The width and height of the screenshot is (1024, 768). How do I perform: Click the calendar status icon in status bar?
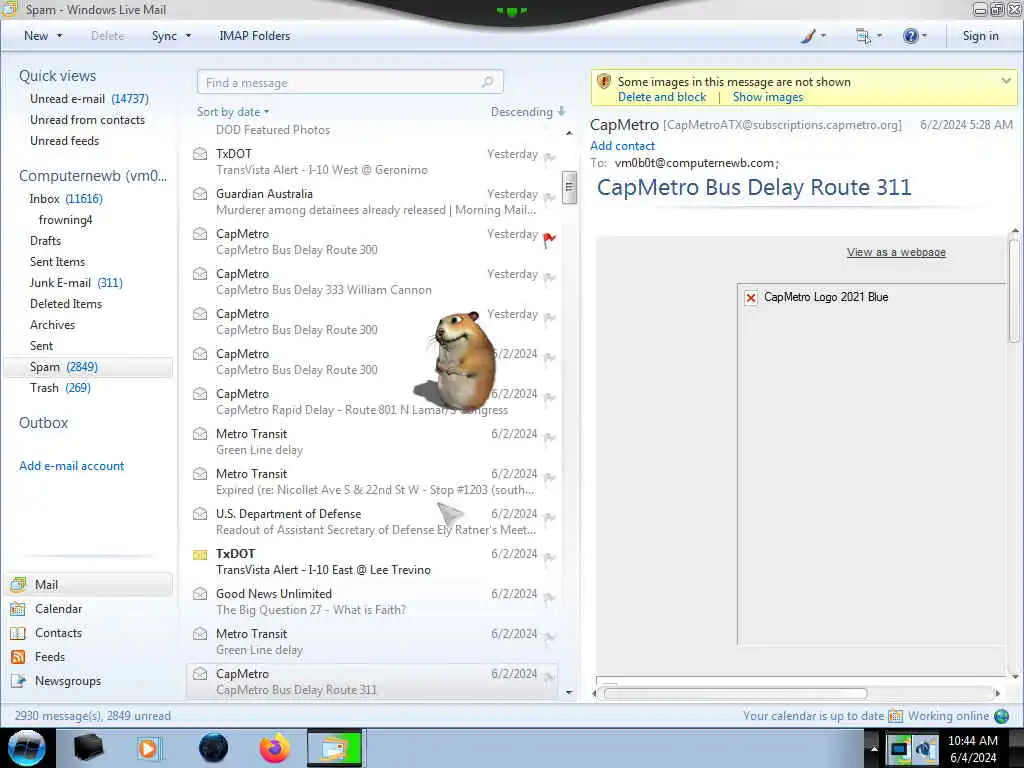point(895,716)
